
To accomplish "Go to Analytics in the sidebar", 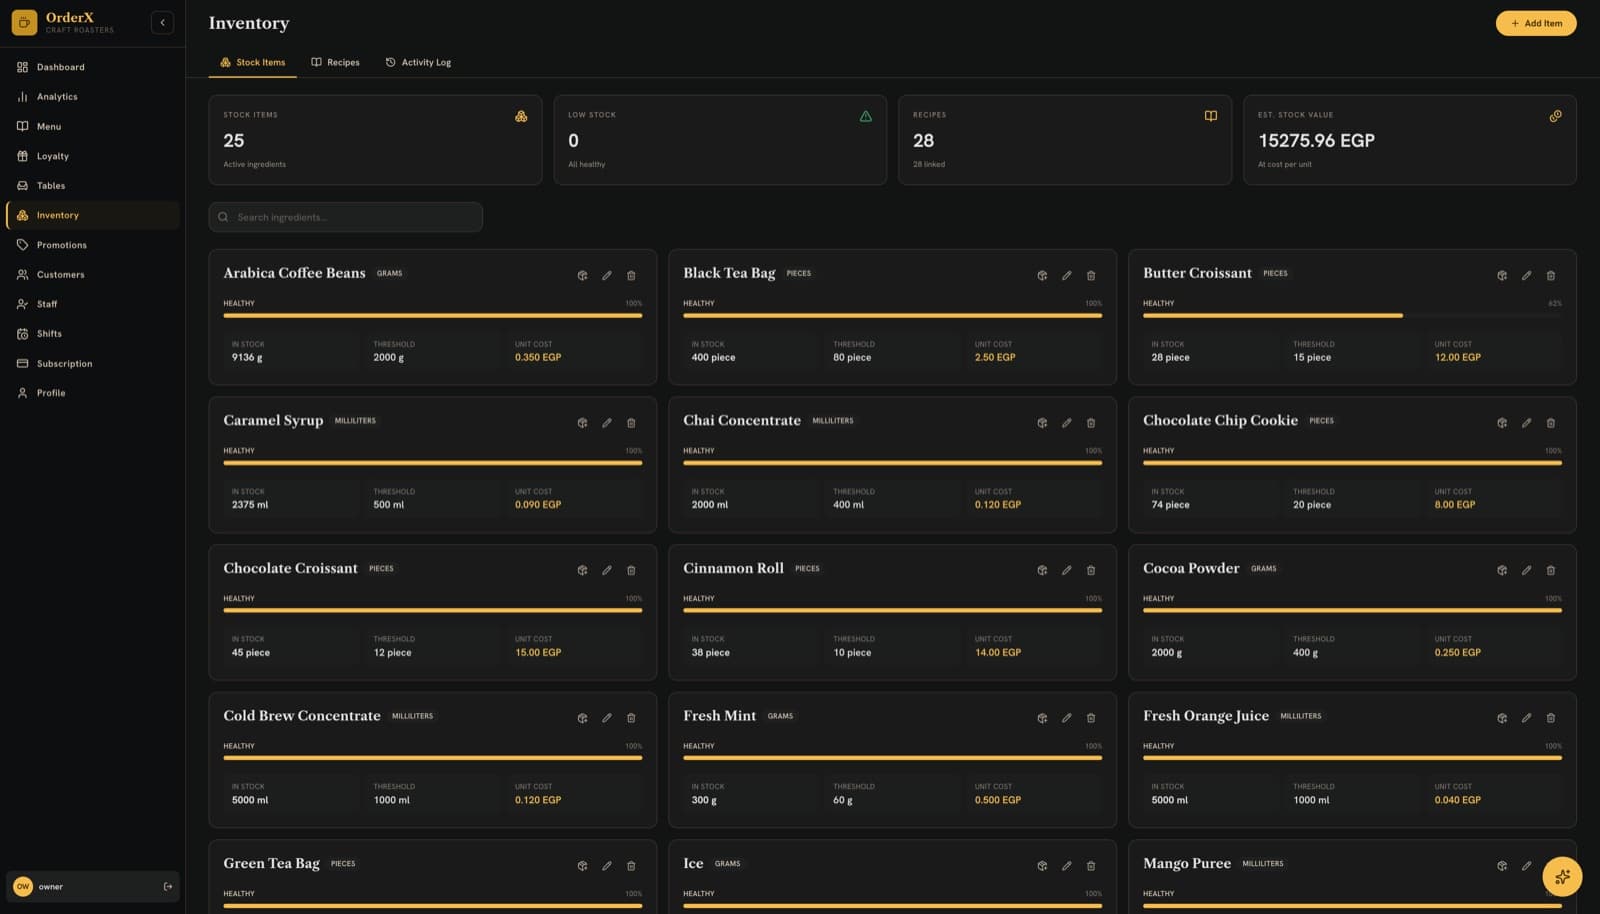I will point(92,97).
